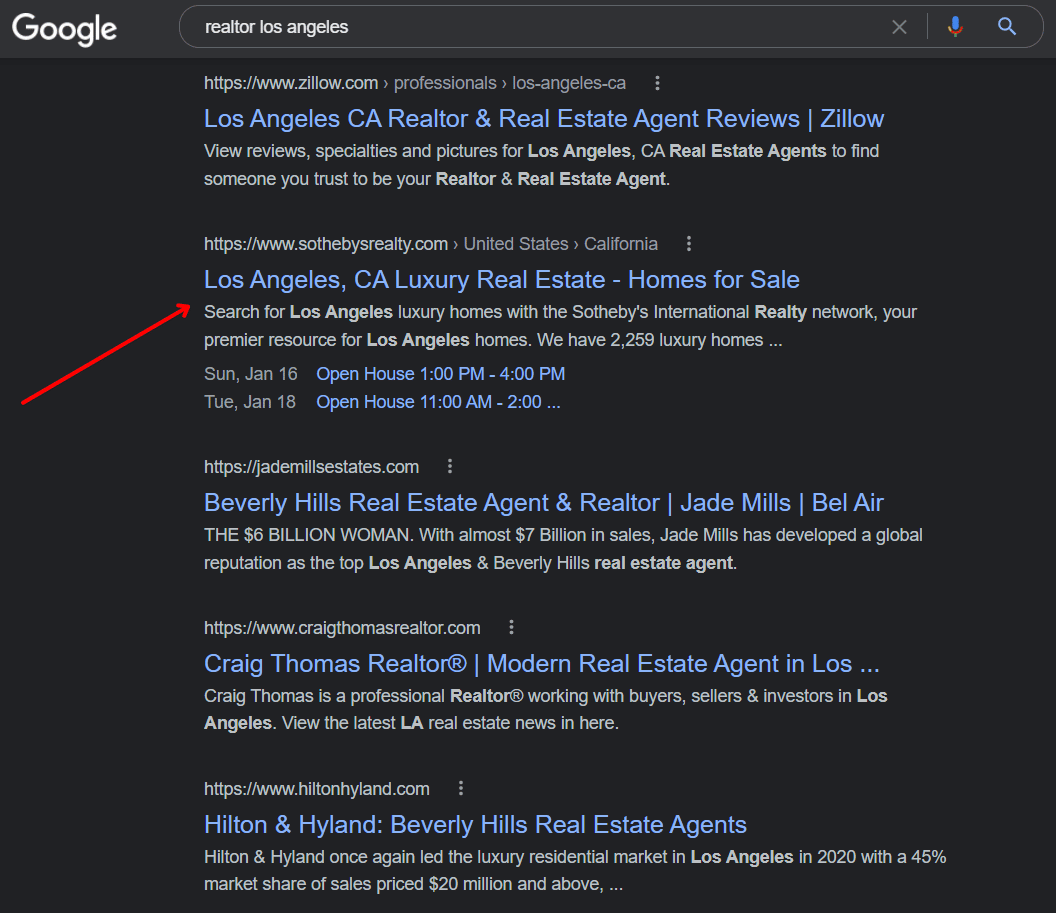Image resolution: width=1056 pixels, height=913 pixels.
Task: Open the Open House 1:00 PM - 4:00 PM link
Action: coord(440,374)
